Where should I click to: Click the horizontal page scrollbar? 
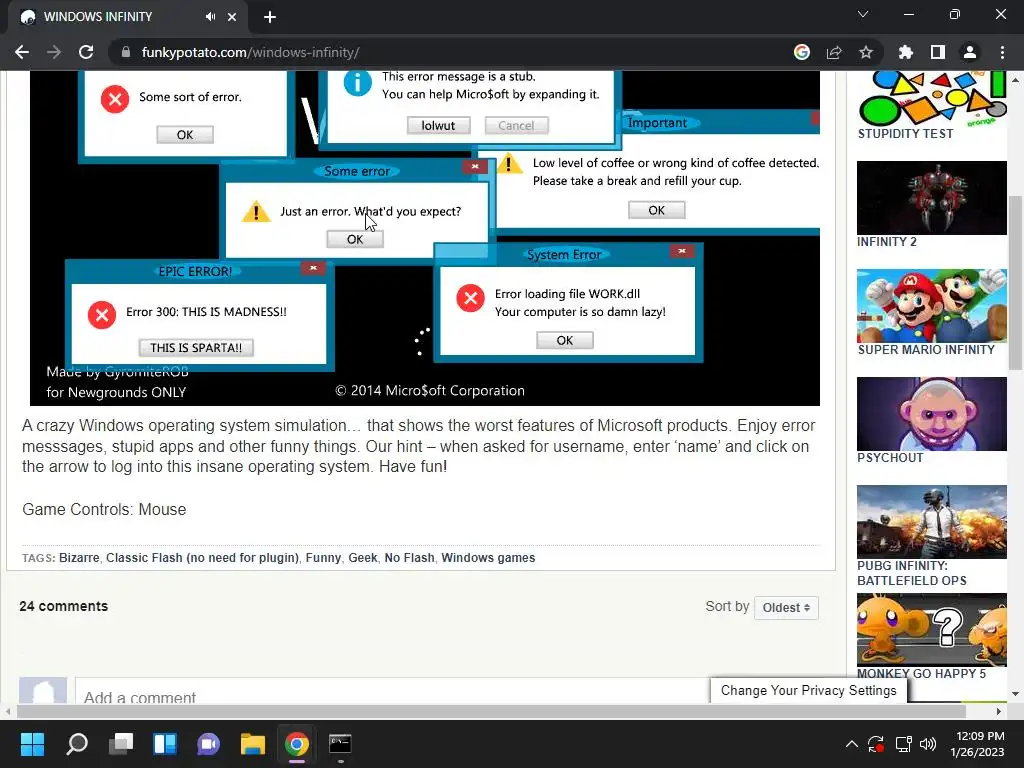[x=491, y=711]
